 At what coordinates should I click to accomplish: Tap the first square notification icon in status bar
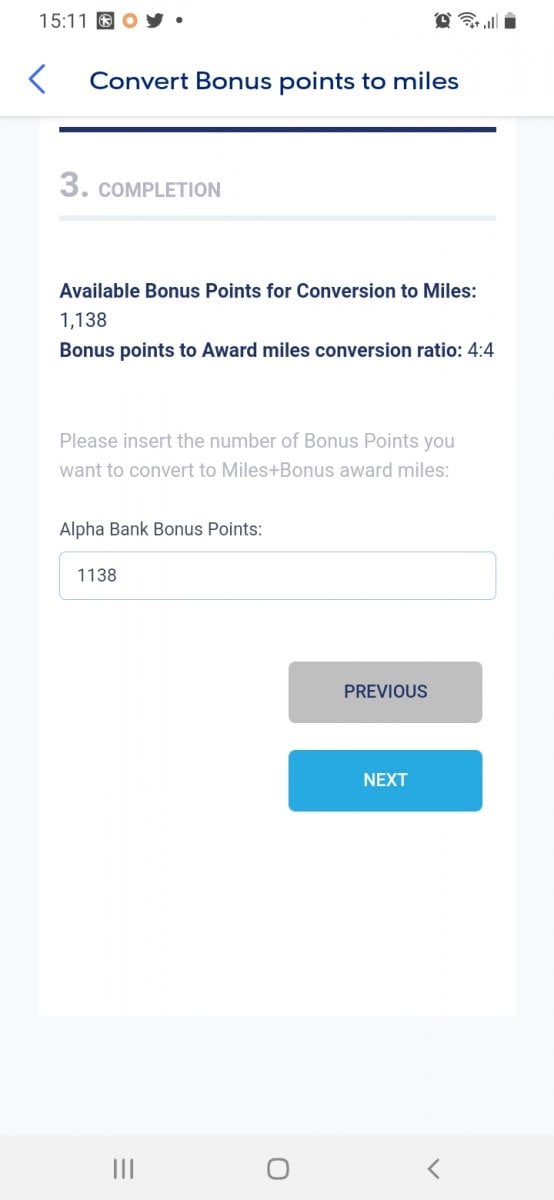coord(106,20)
